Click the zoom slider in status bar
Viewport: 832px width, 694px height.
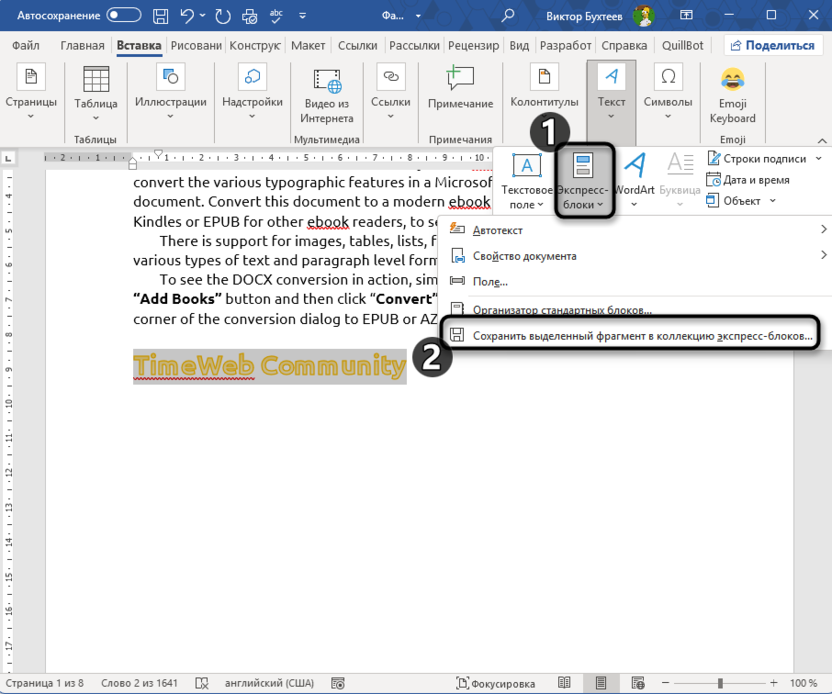[x=722, y=682]
